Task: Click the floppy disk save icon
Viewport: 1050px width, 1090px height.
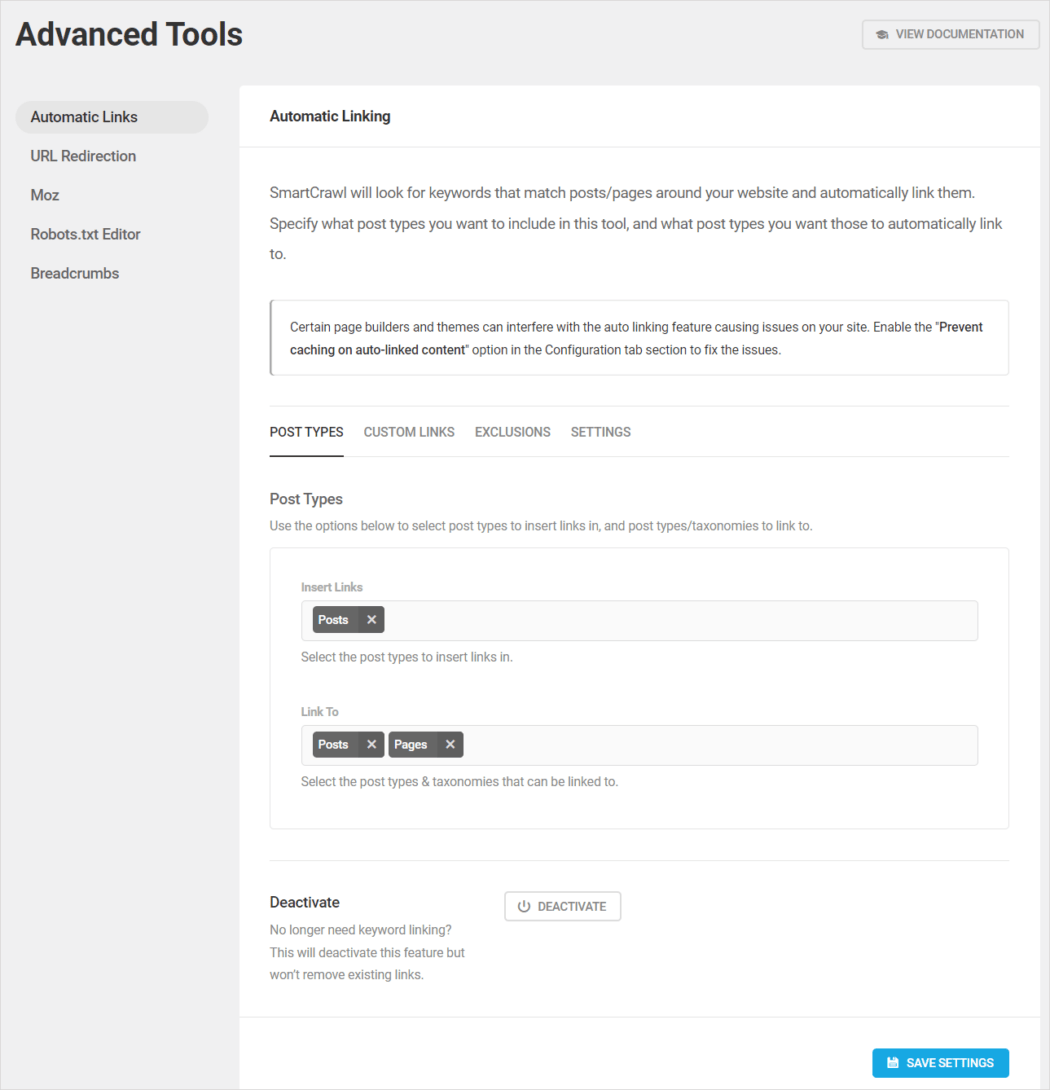Action: [x=893, y=1062]
